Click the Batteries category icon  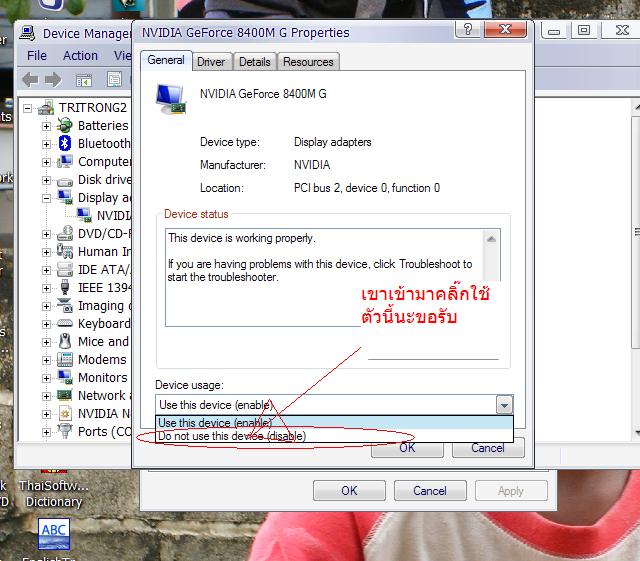click(x=65, y=125)
